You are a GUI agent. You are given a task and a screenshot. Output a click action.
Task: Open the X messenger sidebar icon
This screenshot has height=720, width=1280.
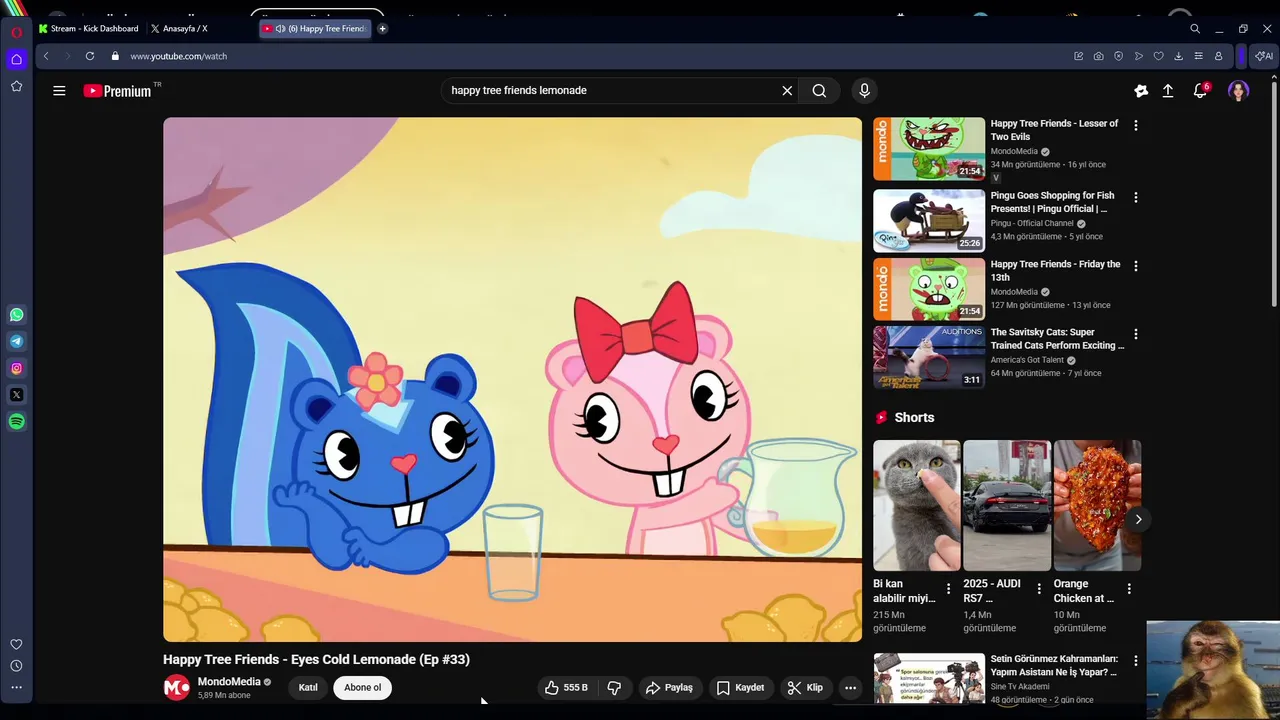pos(16,395)
